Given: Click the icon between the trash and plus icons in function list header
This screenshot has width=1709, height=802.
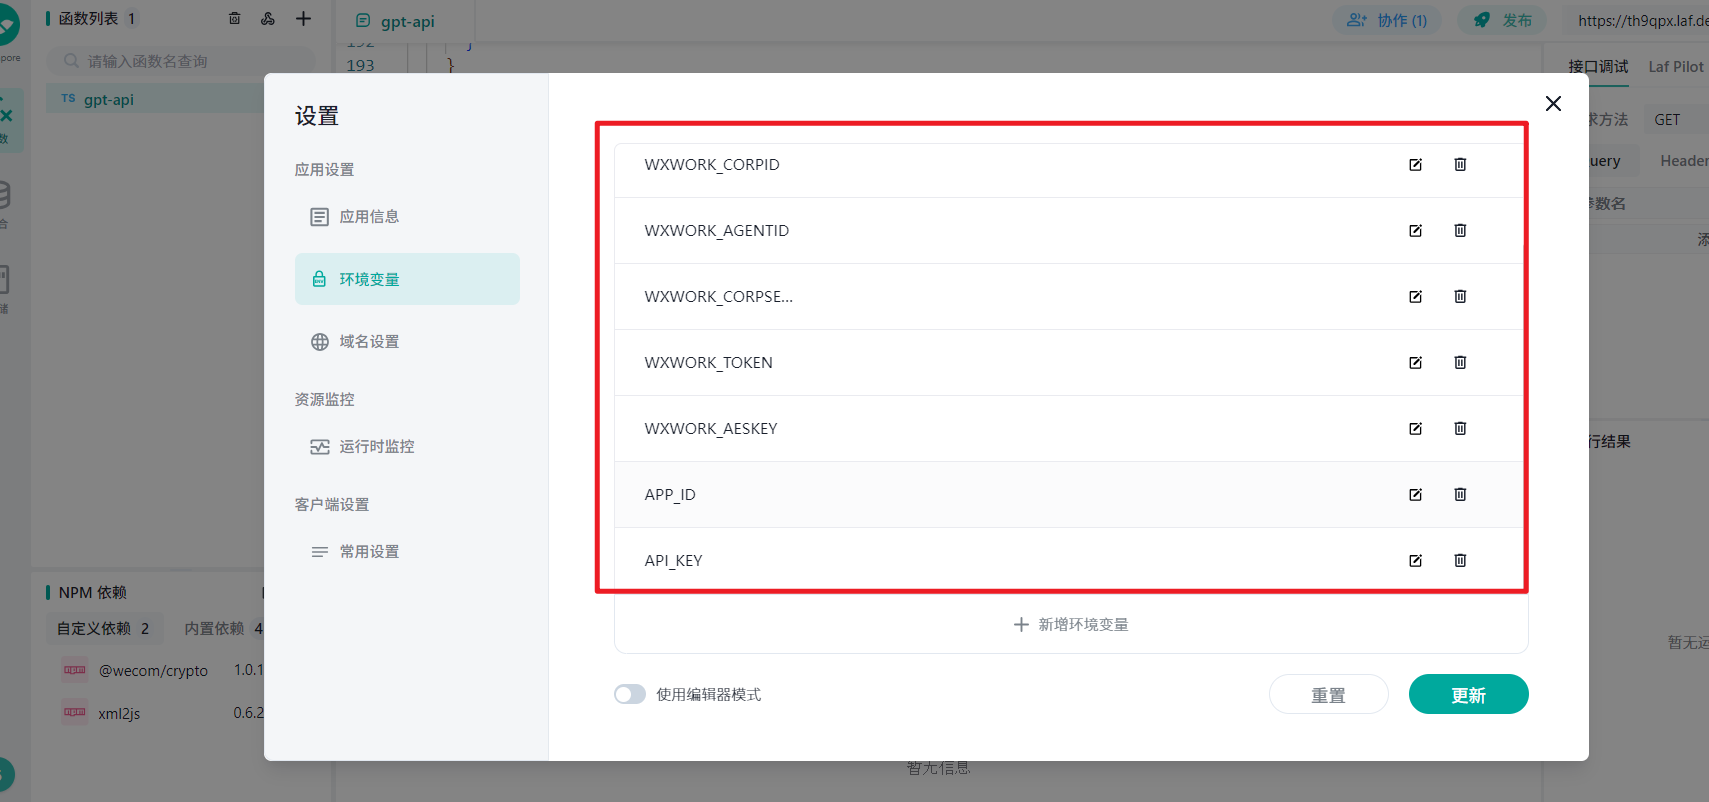Looking at the screenshot, I should pos(268,18).
